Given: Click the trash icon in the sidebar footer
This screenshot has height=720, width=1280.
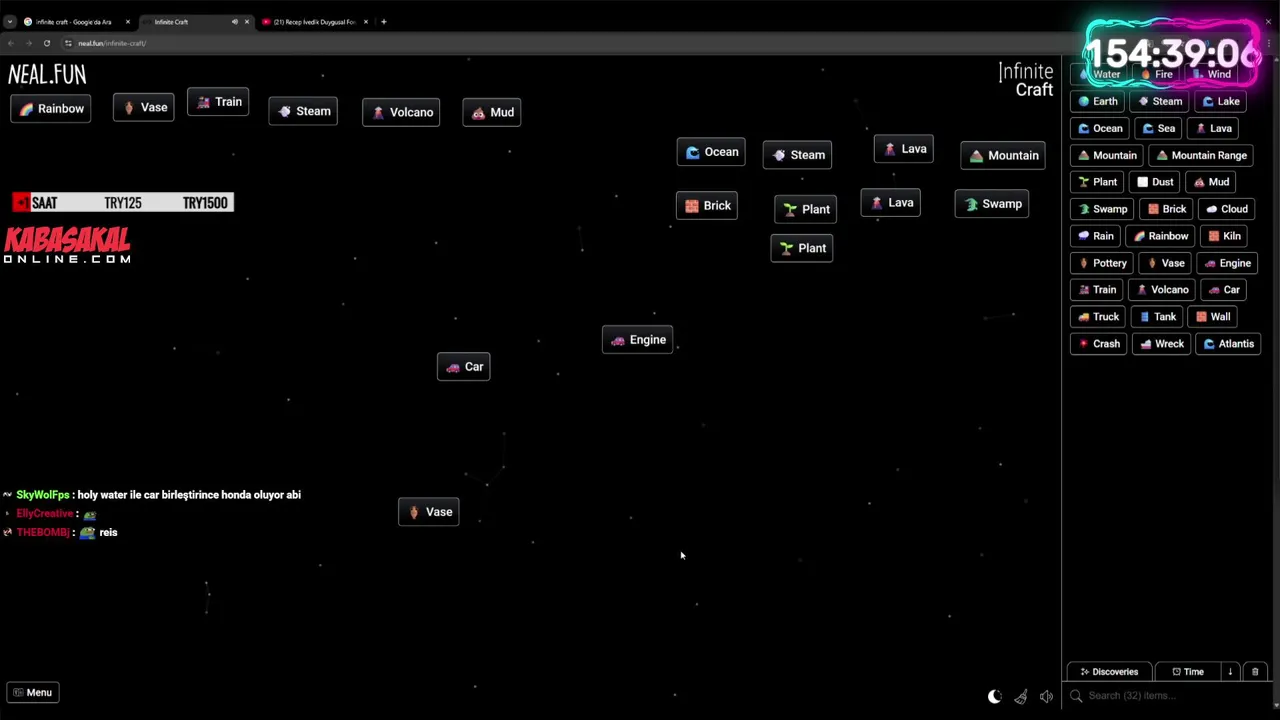Looking at the screenshot, I should click(x=1255, y=672).
